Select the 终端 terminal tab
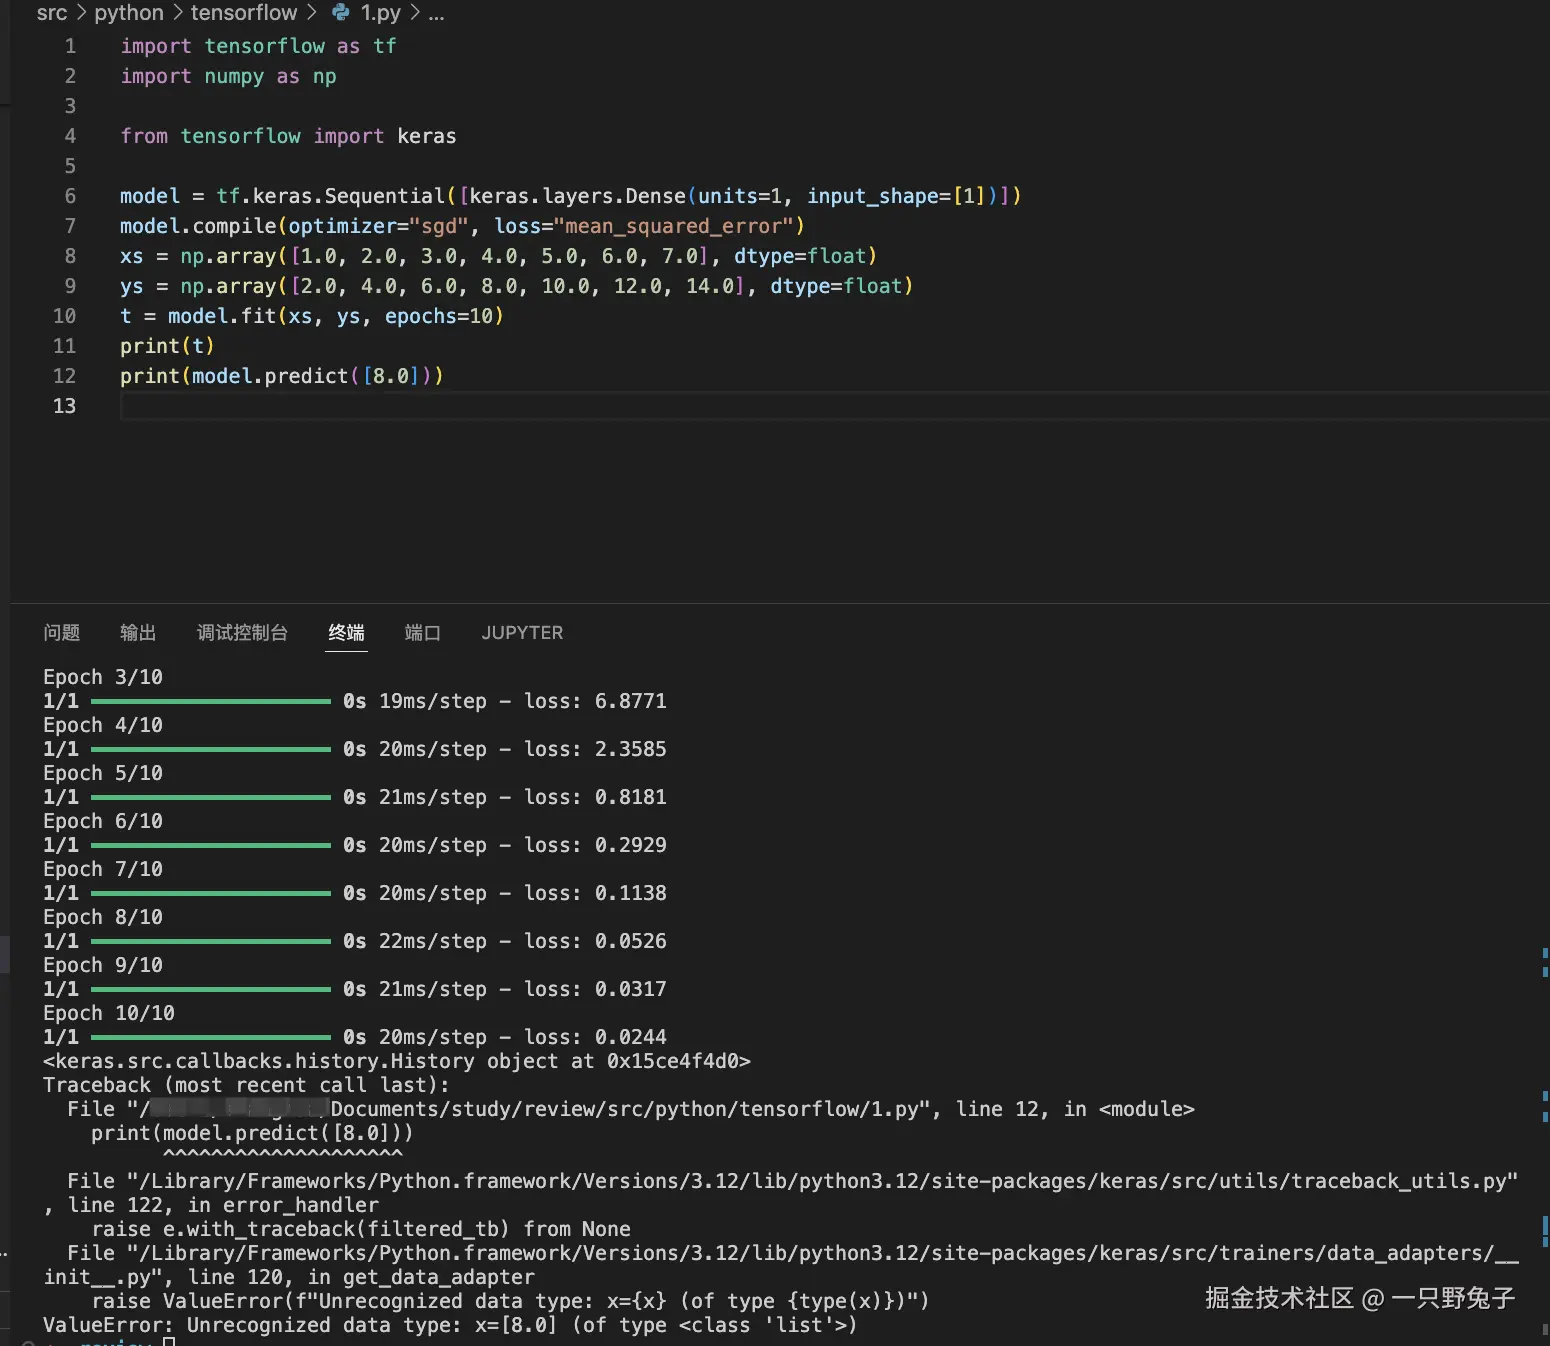 coord(346,633)
